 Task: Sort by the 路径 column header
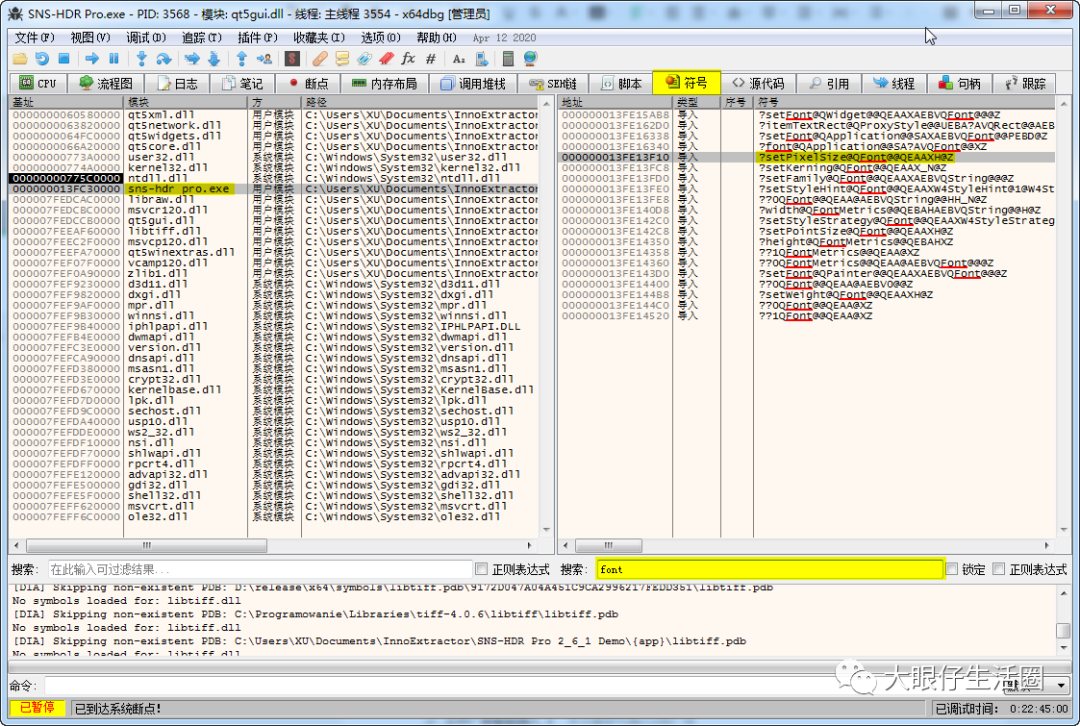tap(422, 102)
